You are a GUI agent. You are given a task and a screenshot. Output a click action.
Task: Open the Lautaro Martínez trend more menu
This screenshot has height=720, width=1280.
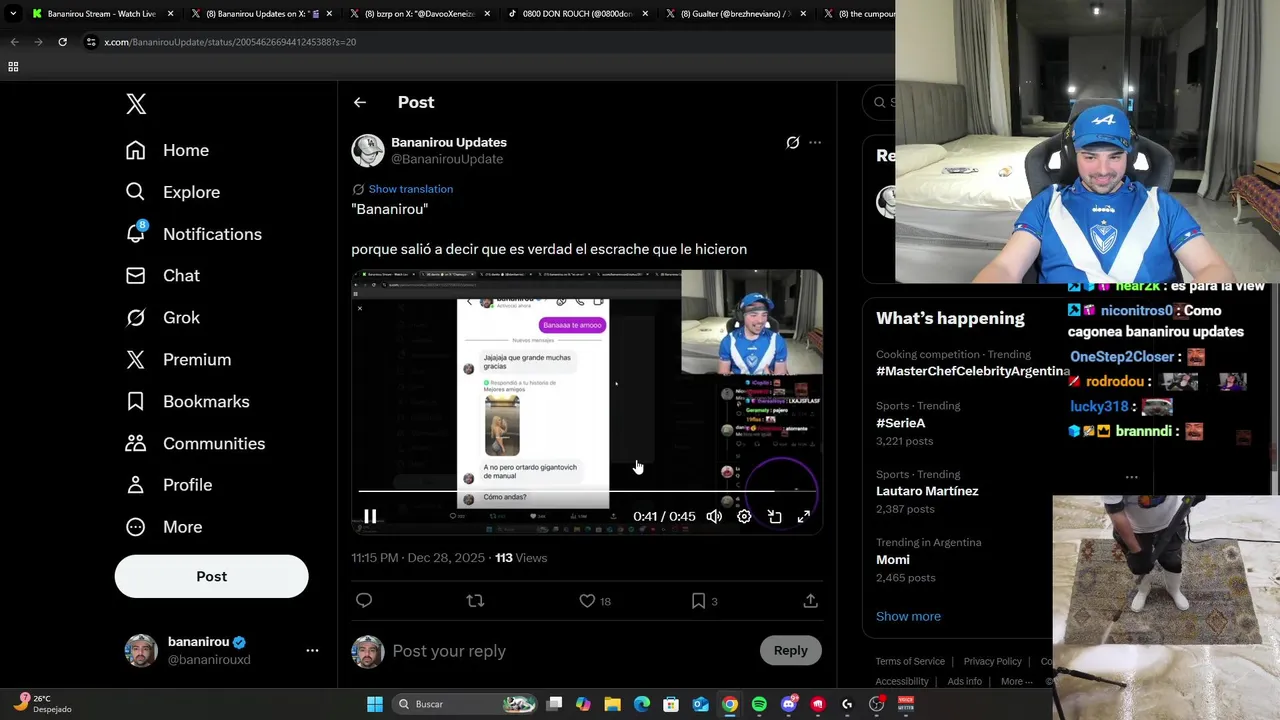(x=1131, y=477)
